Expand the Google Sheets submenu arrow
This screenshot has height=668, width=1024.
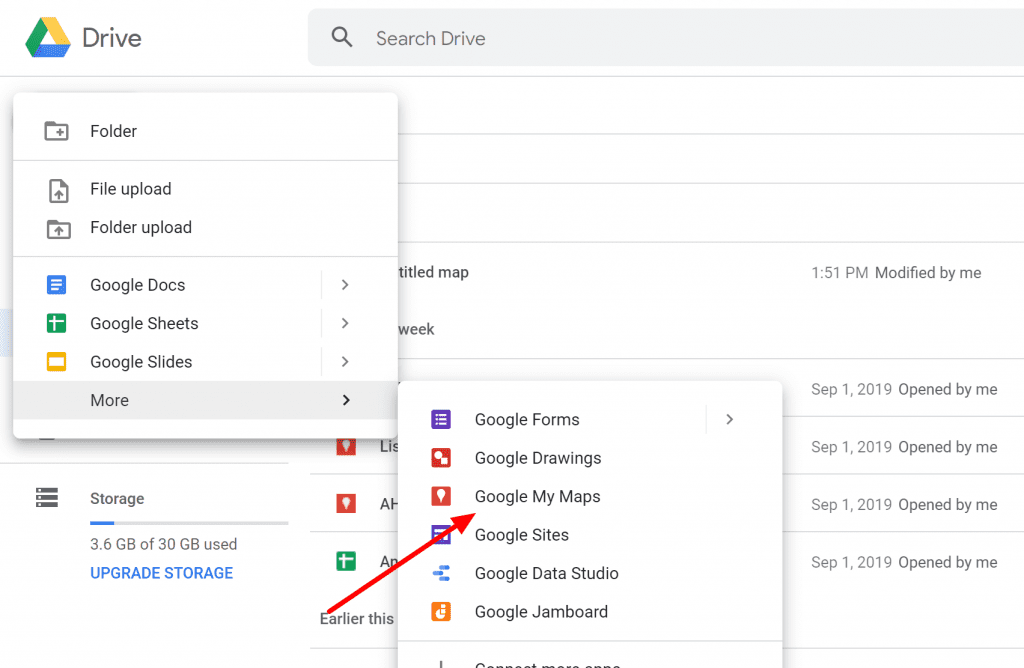point(345,323)
